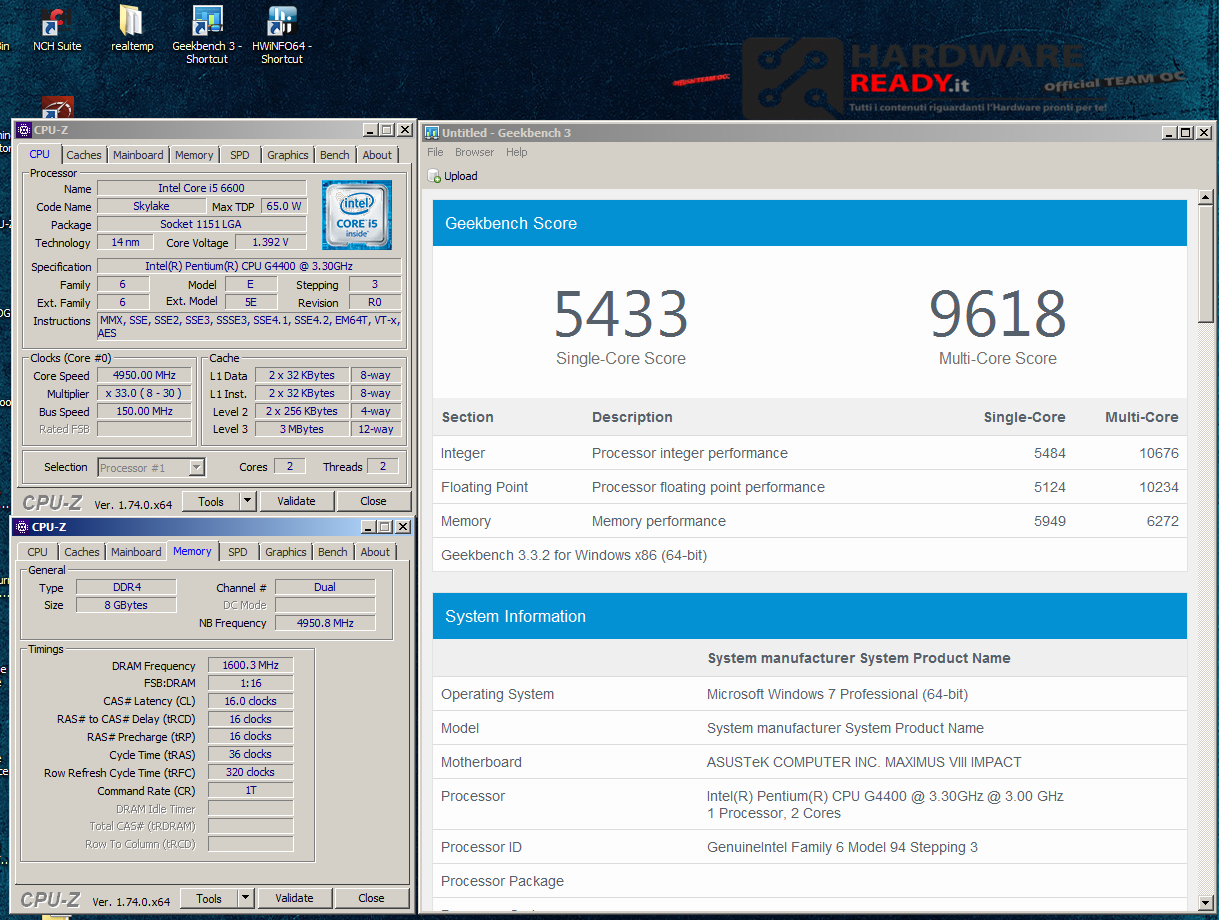Switch to Mainboard tab in top CPU-Z
This screenshot has height=920, width=1219.
138,155
